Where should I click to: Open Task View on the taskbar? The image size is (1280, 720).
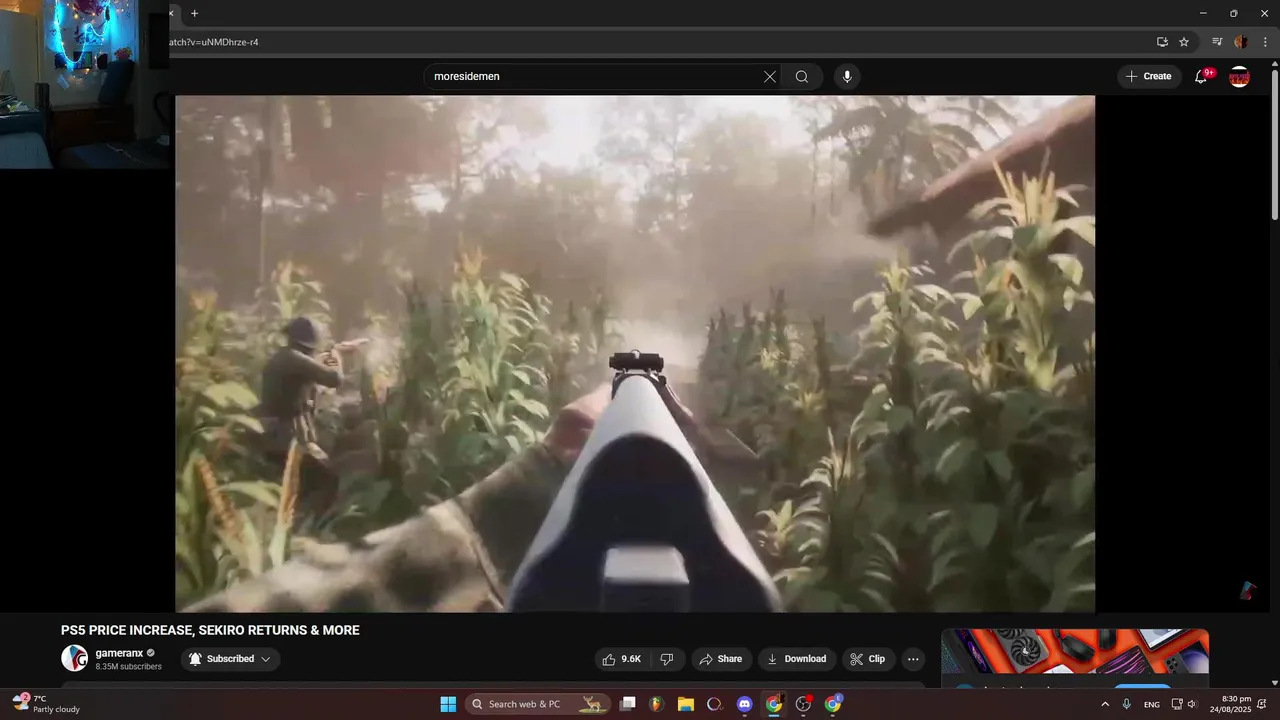click(627, 704)
